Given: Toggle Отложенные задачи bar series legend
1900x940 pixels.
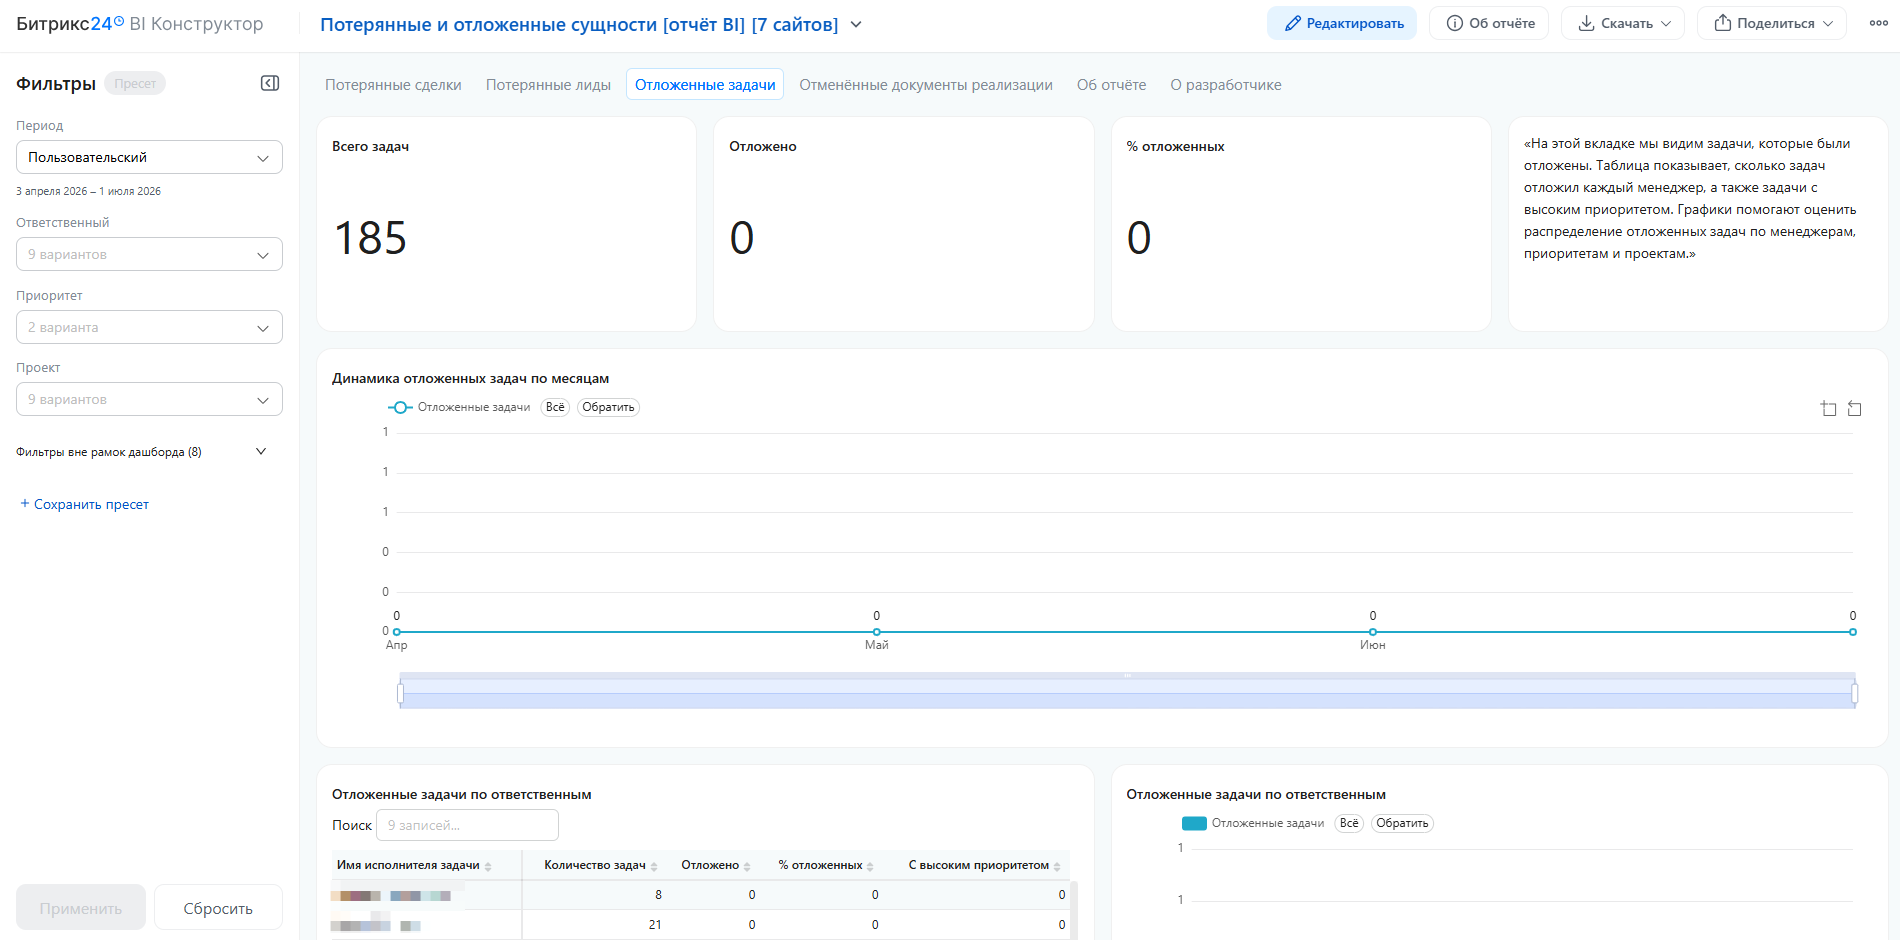Looking at the screenshot, I should pos(1253,823).
